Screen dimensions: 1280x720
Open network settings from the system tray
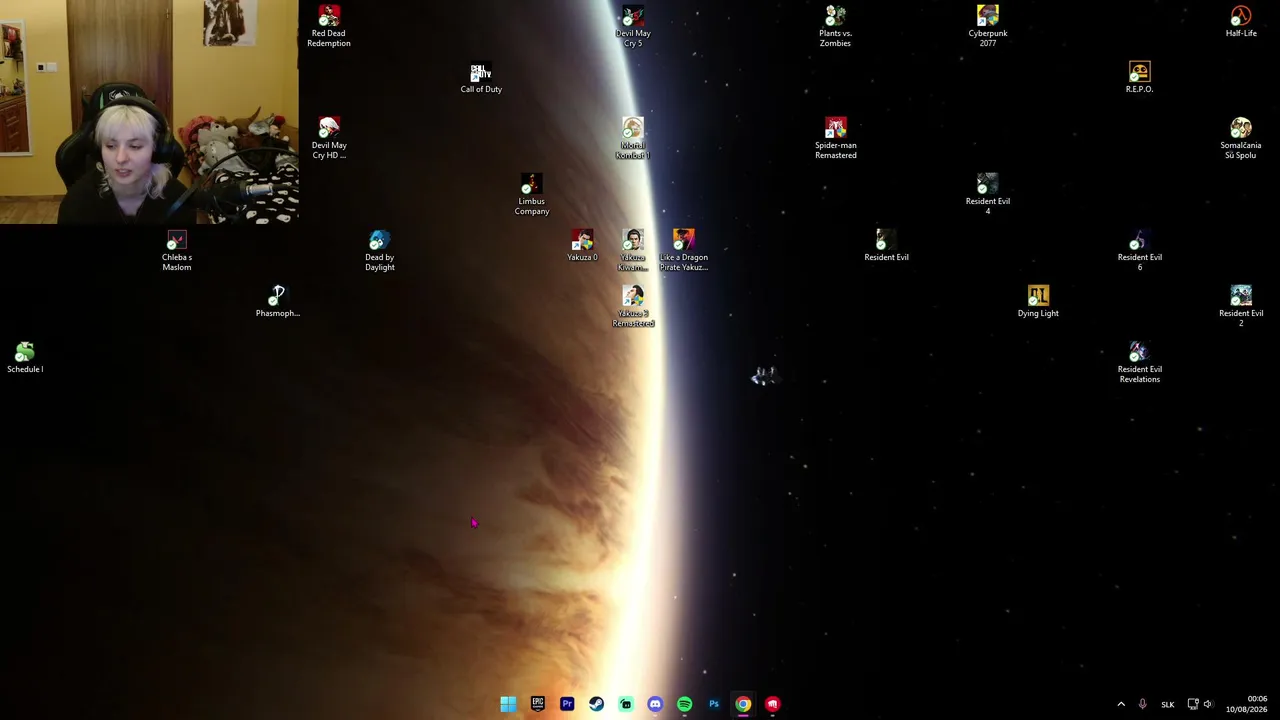point(1193,704)
